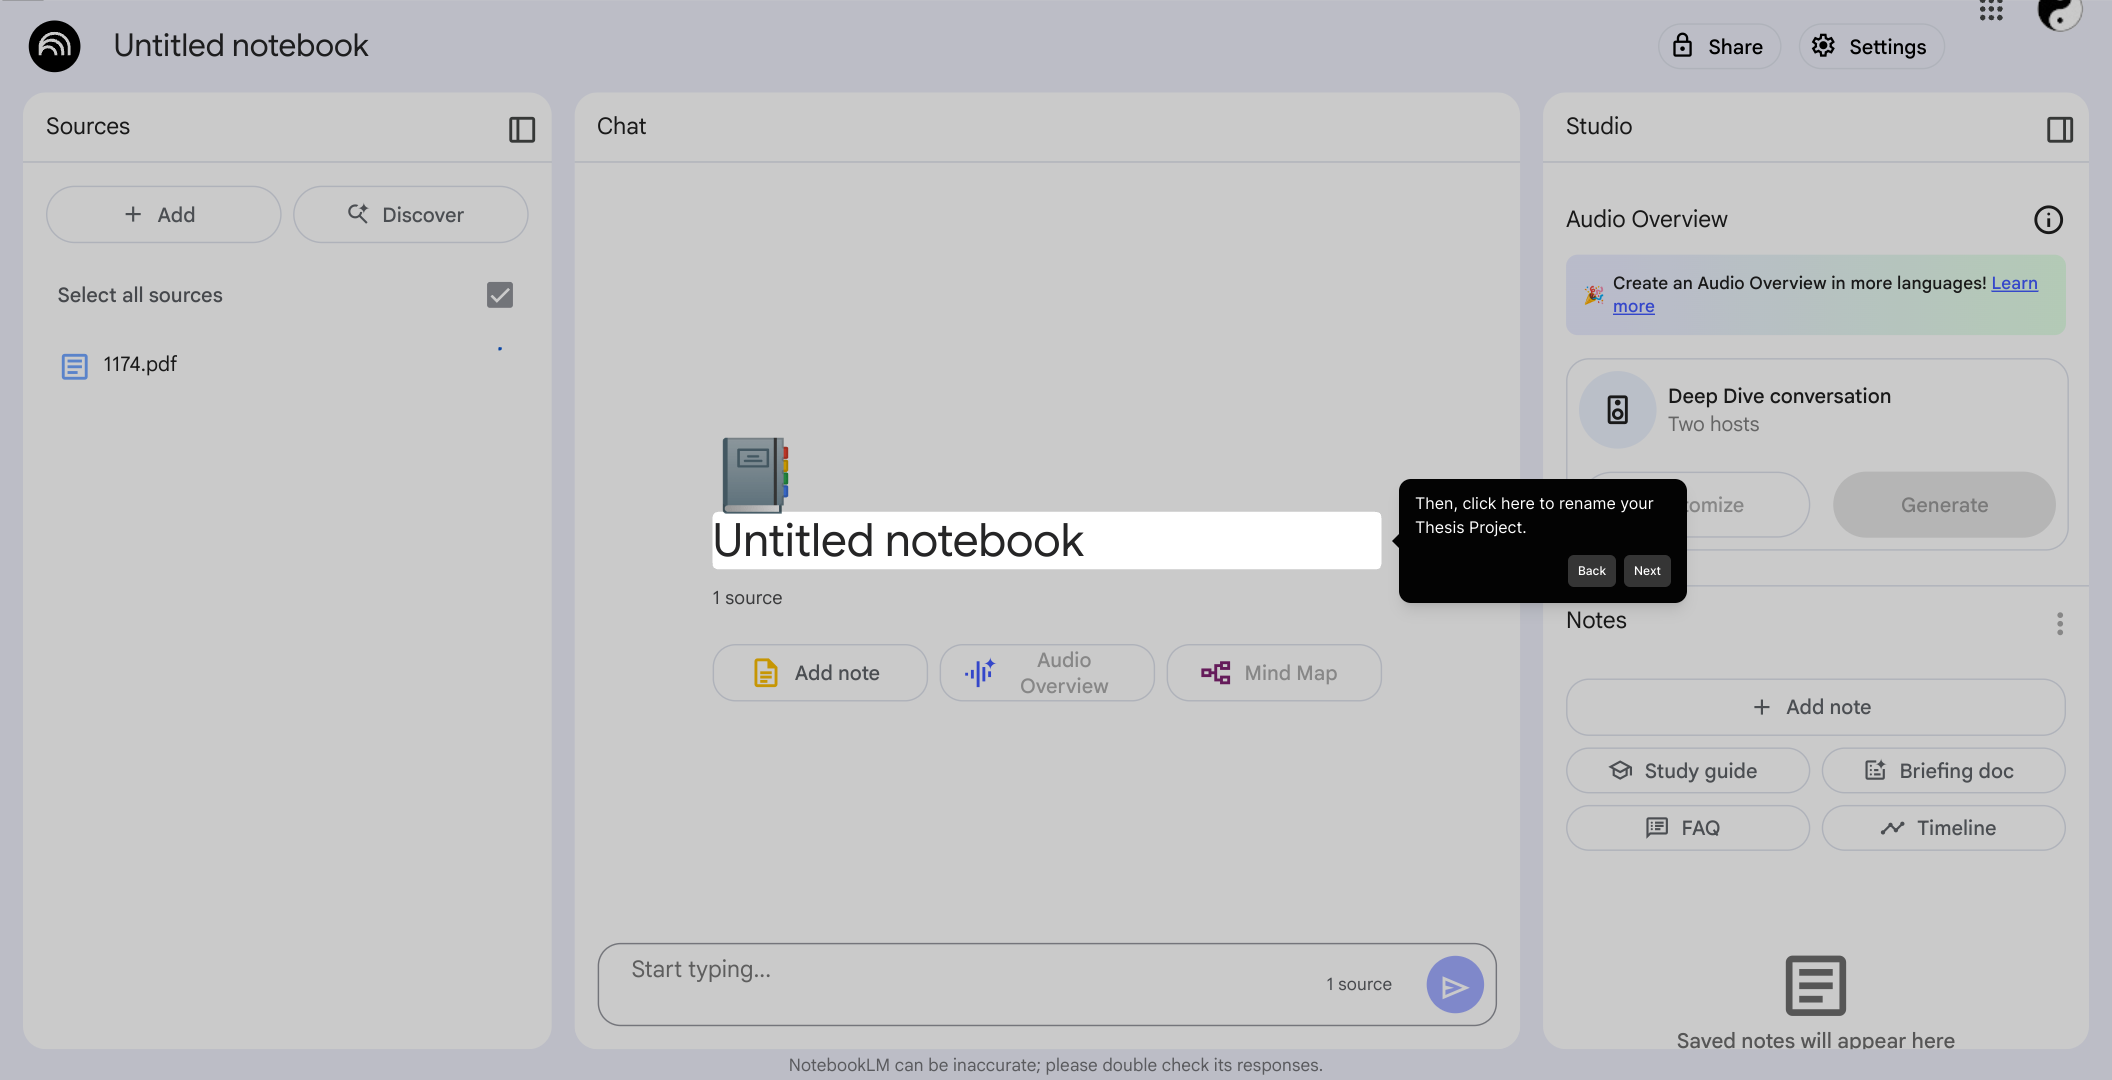This screenshot has height=1080, width=2112.
Task: Toggle the Select all sources checkbox
Action: pyautogui.click(x=500, y=295)
